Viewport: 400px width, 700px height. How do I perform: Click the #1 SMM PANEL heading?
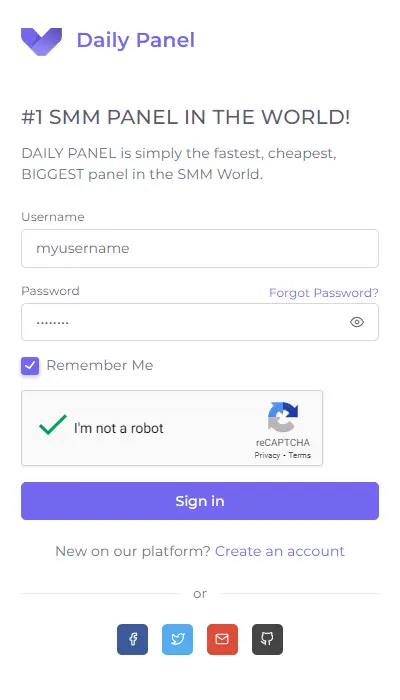coord(186,117)
